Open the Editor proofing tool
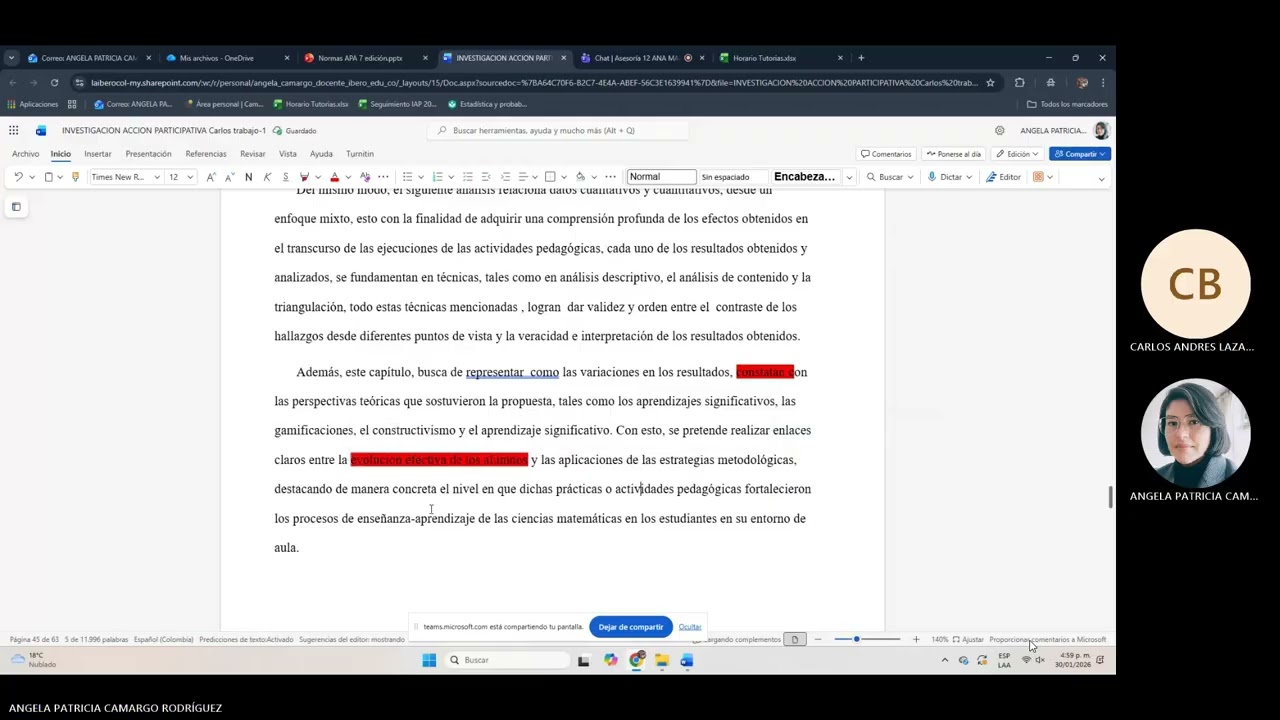Image resolution: width=1280 pixels, height=720 pixels. tap(1003, 177)
